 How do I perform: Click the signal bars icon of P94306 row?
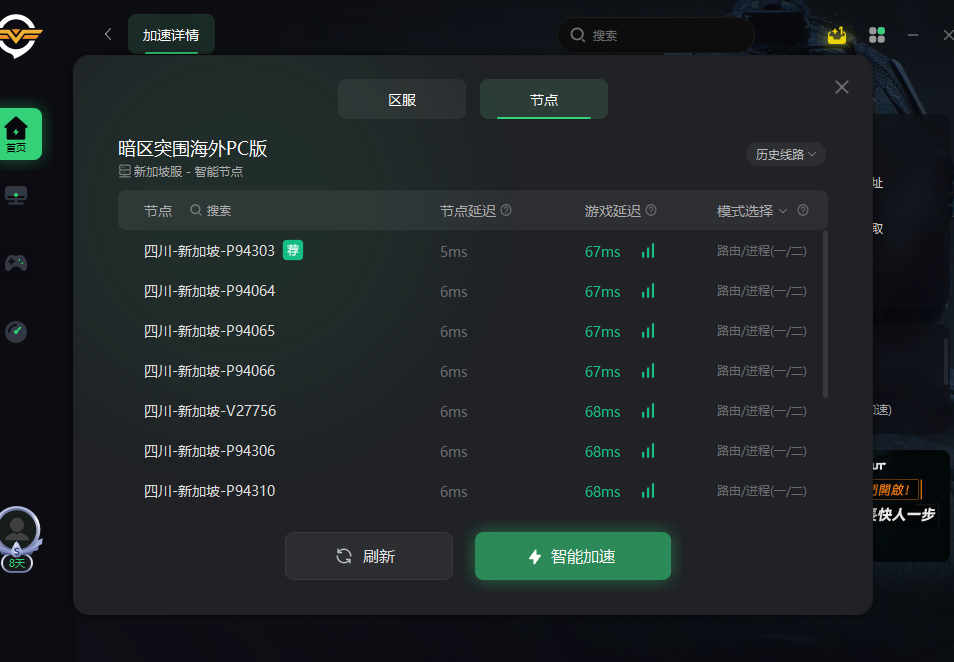pyautogui.click(x=648, y=451)
